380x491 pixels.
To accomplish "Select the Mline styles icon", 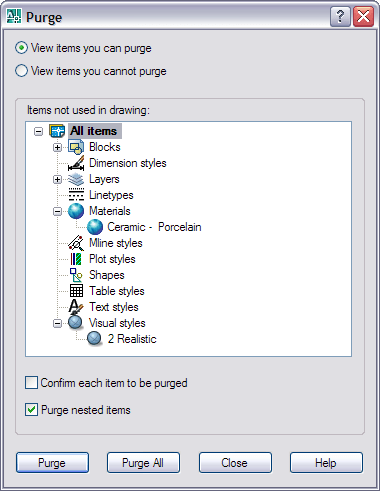I will [76, 243].
